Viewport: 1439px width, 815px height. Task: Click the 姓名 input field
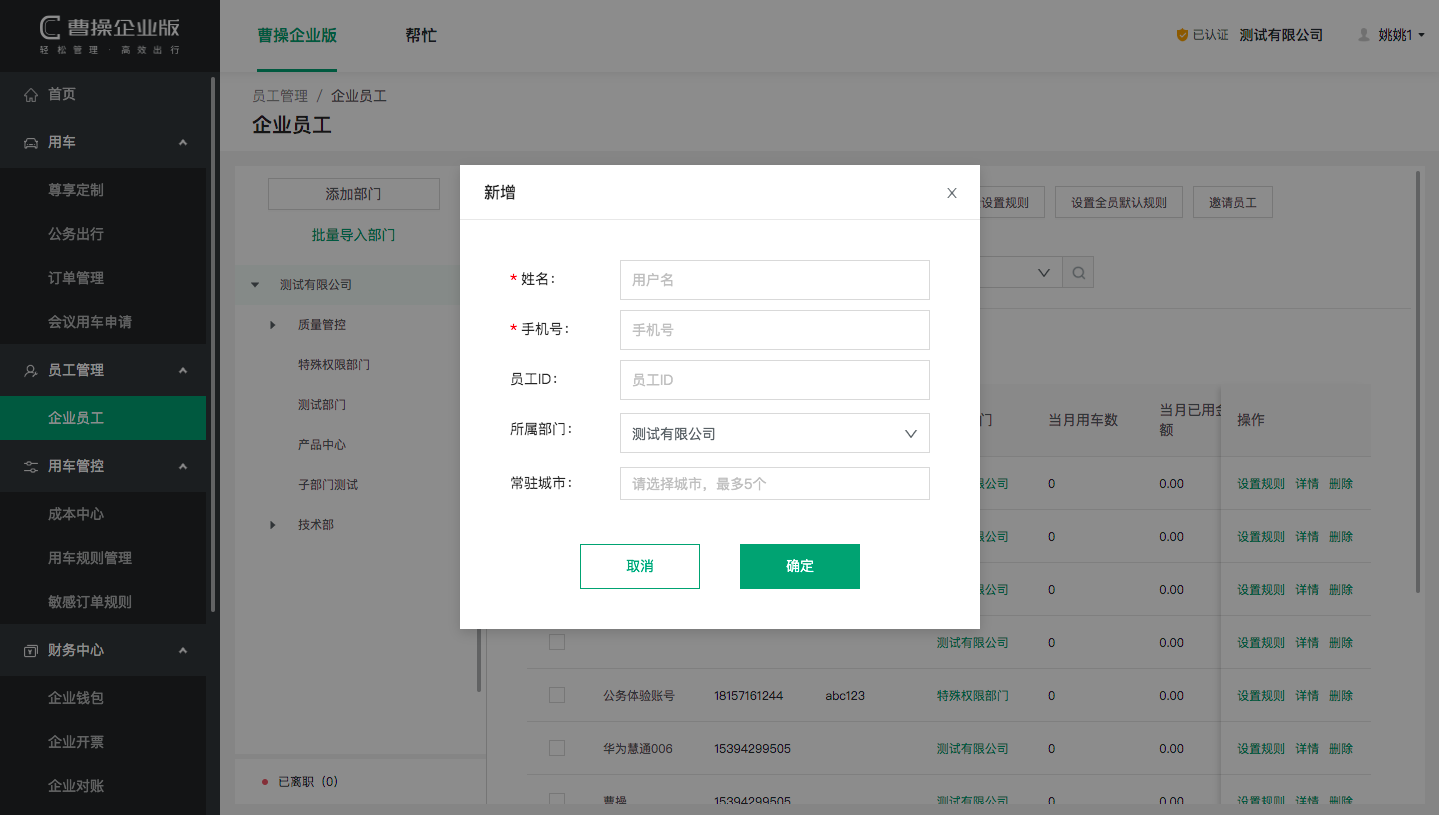[774, 280]
